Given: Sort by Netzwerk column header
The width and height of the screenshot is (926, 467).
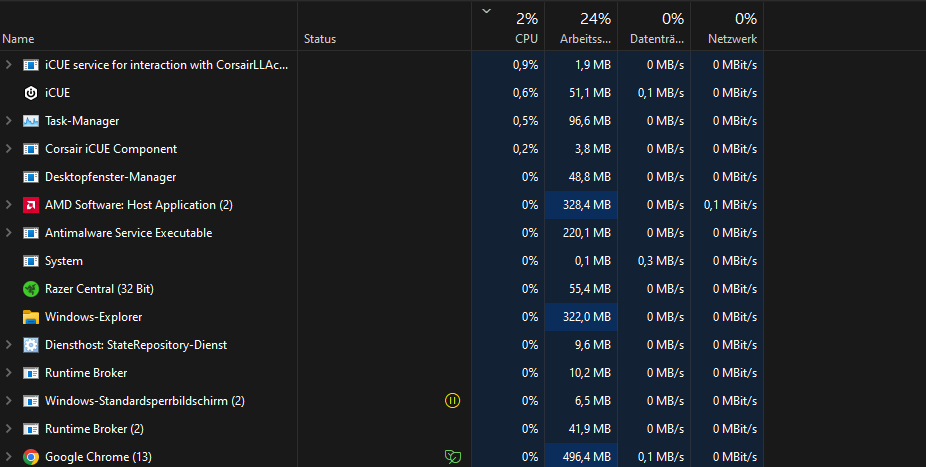Looking at the screenshot, I should coord(727,26).
